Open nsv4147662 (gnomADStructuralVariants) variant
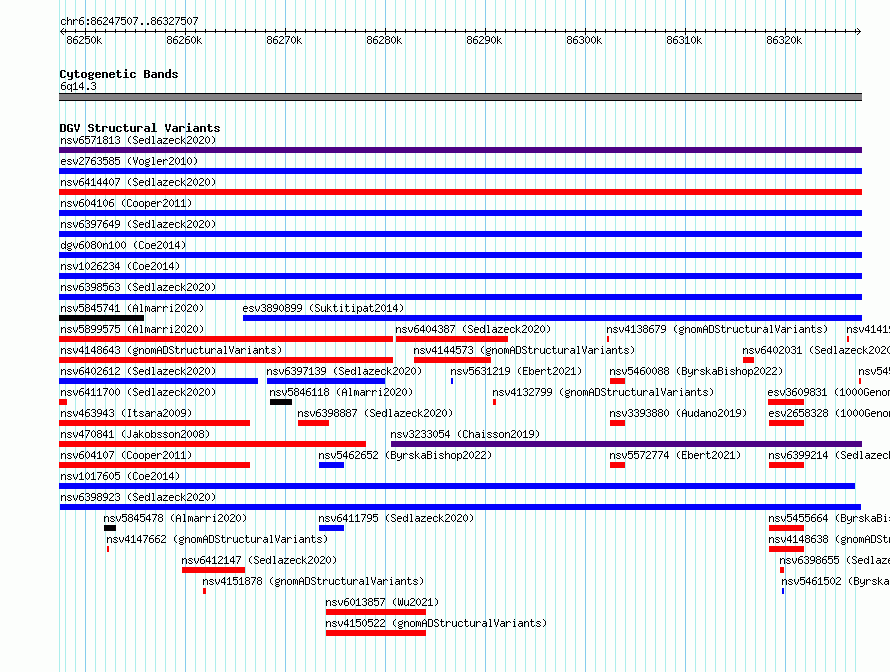This screenshot has width=890, height=672. (217, 539)
